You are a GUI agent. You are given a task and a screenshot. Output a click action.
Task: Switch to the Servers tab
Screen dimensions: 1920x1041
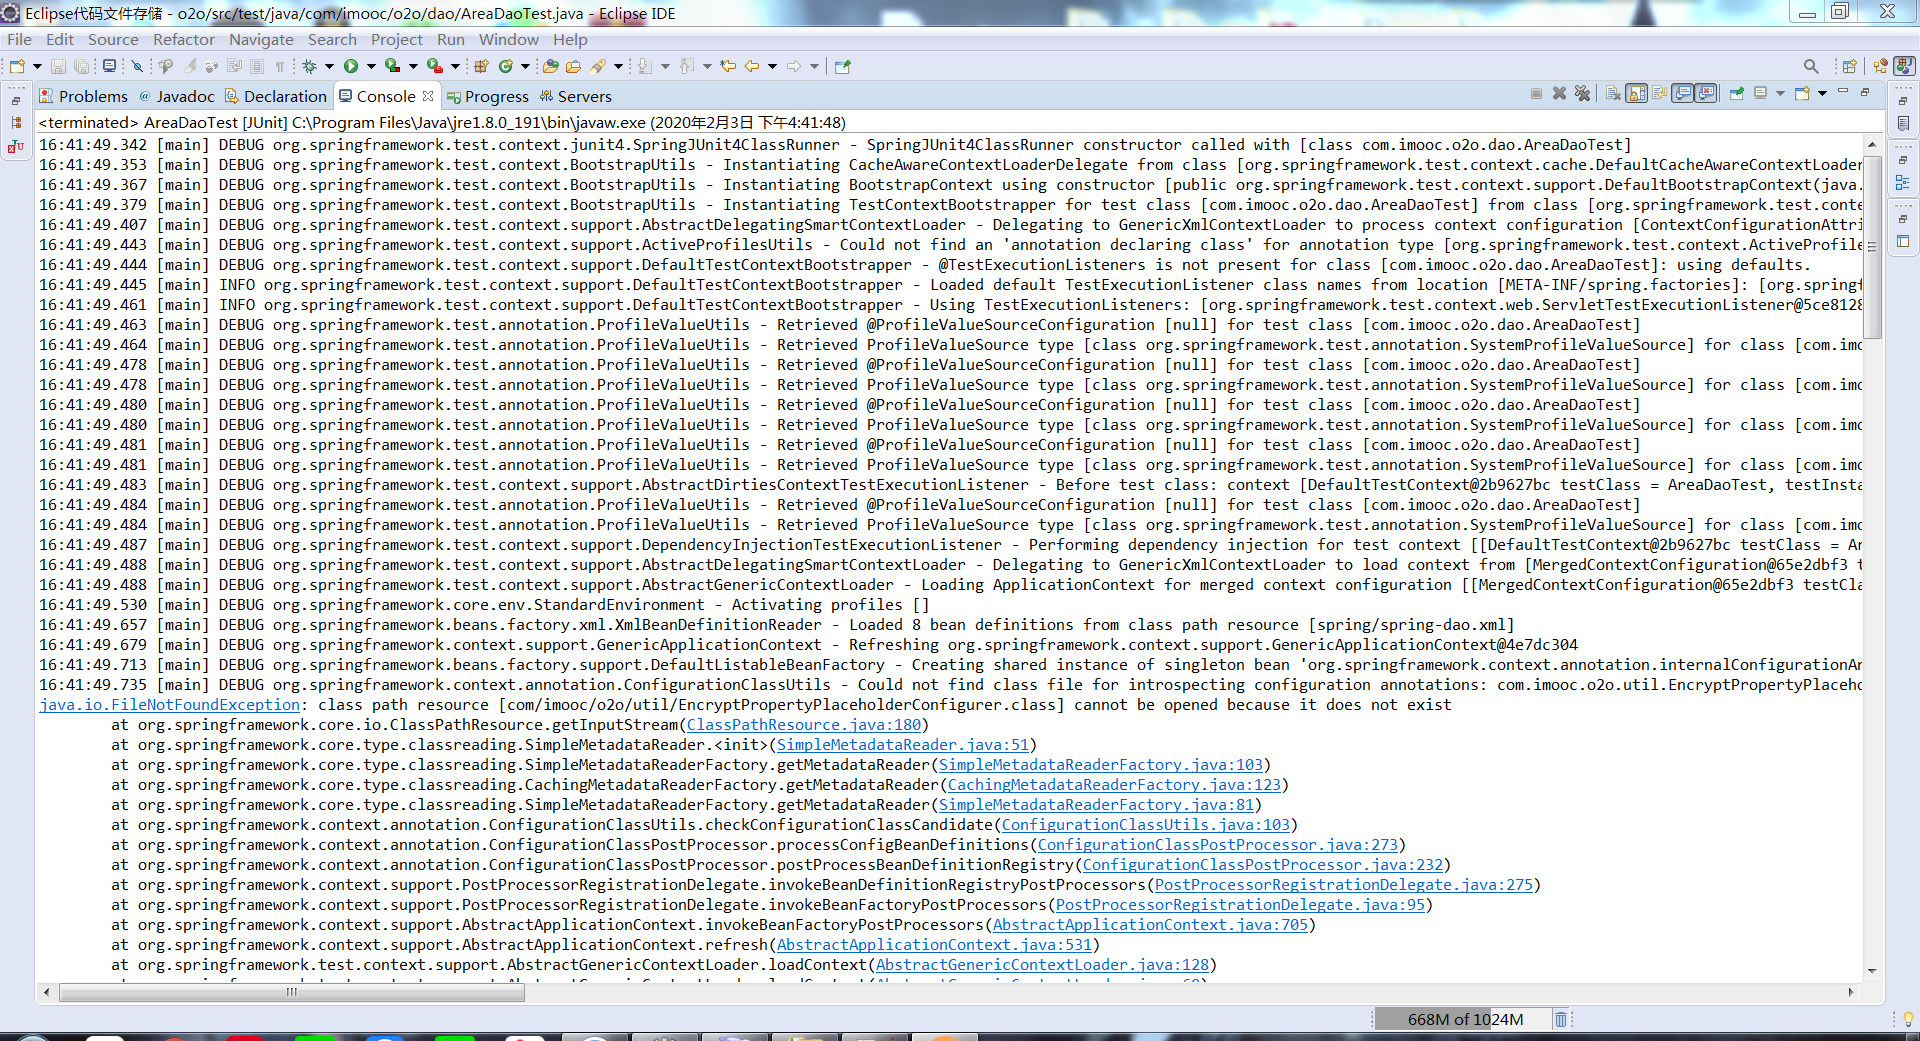(x=576, y=96)
